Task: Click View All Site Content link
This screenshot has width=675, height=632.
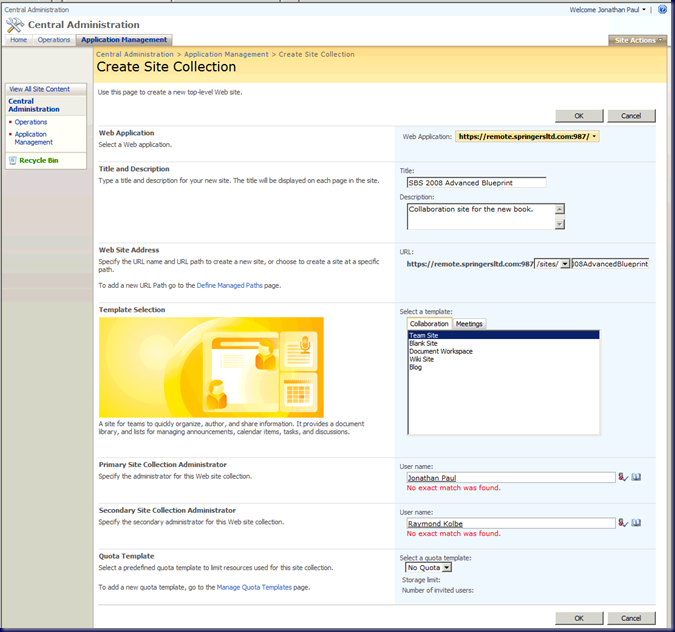Action: pyautogui.click(x=40, y=89)
